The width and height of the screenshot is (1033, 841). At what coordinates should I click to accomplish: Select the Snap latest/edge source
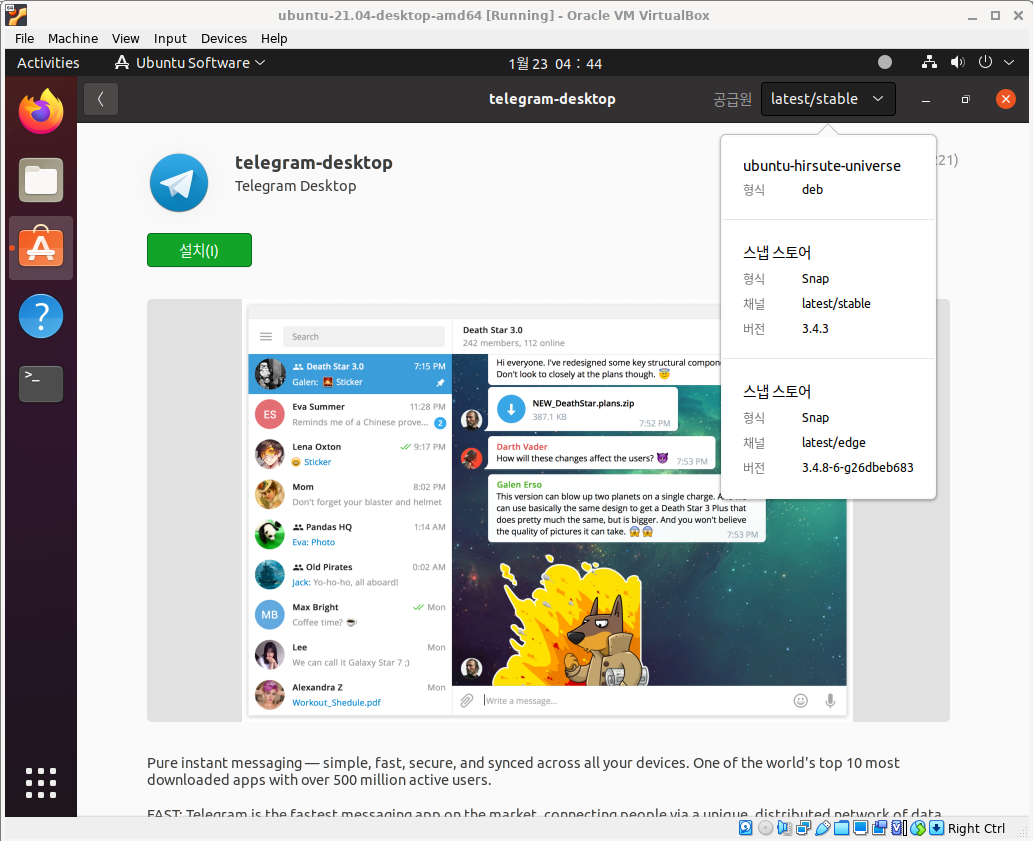pyautogui.click(x=828, y=429)
